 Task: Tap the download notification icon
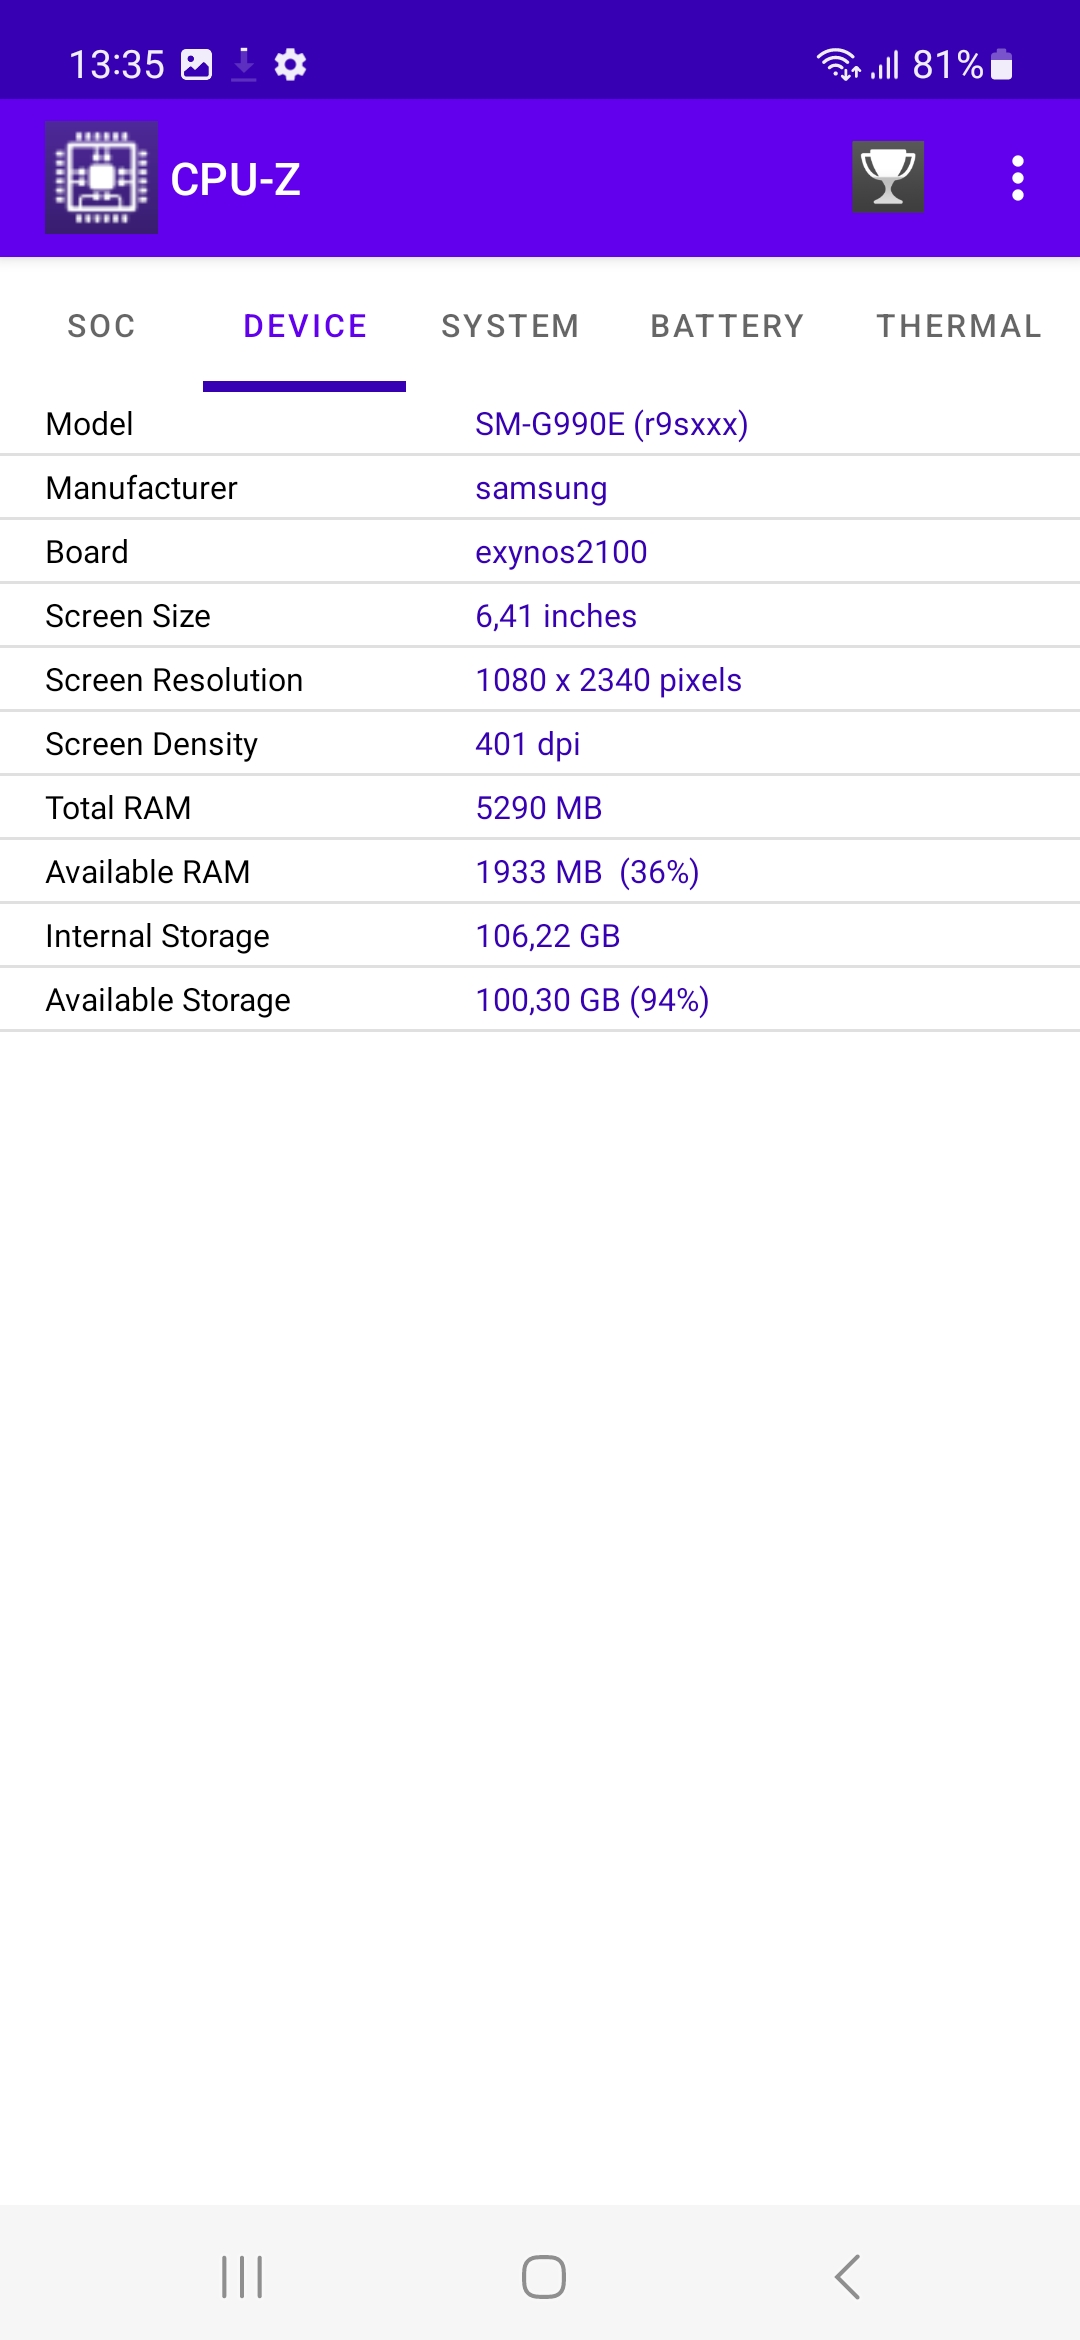tap(243, 65)
